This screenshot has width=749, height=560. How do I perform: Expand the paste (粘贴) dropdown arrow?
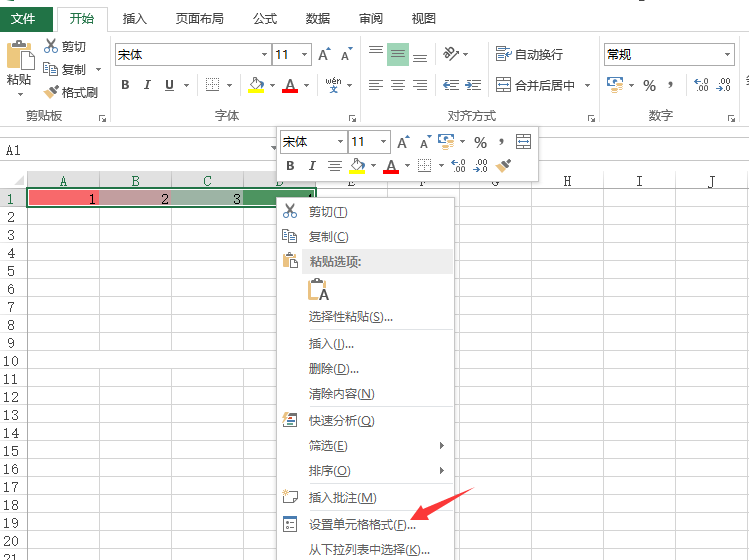click(20, 95)
